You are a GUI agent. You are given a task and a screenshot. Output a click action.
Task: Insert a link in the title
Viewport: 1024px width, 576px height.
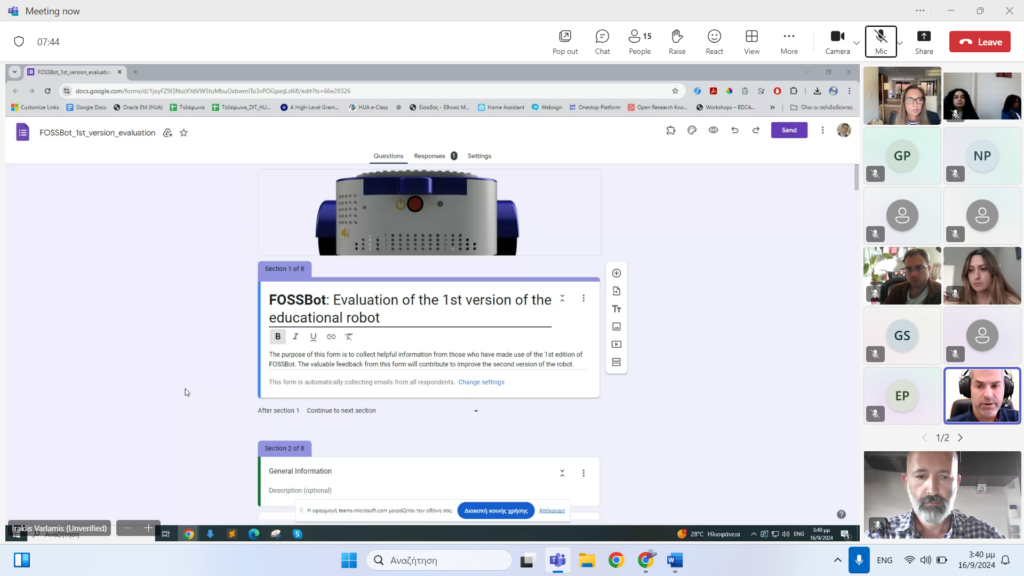point(331,336)
